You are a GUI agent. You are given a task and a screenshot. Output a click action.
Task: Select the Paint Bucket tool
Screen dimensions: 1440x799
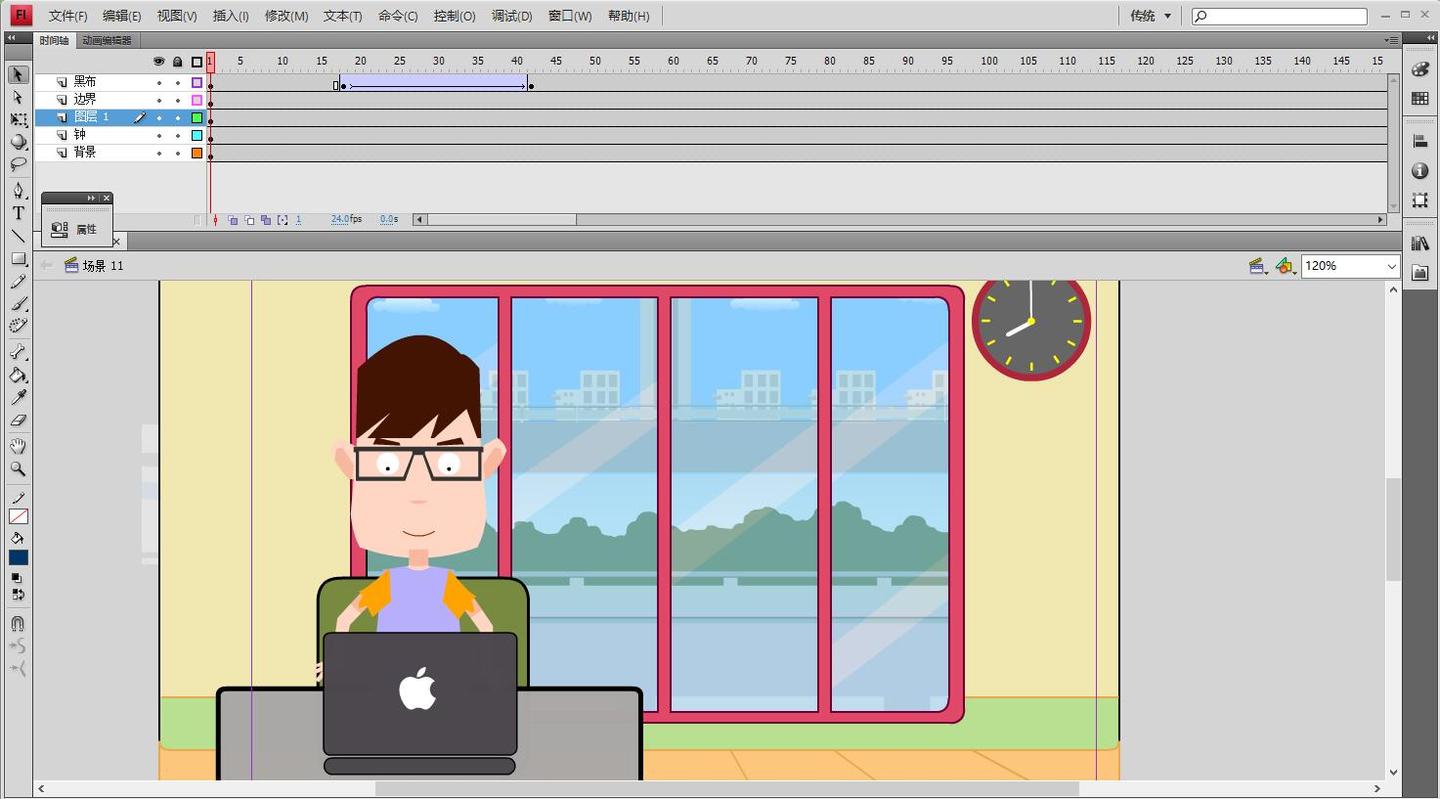[18, 375]
